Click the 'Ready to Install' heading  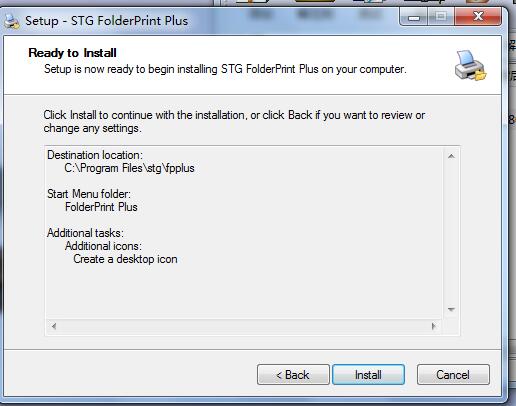pyautogui.click(x=72, y=53)
